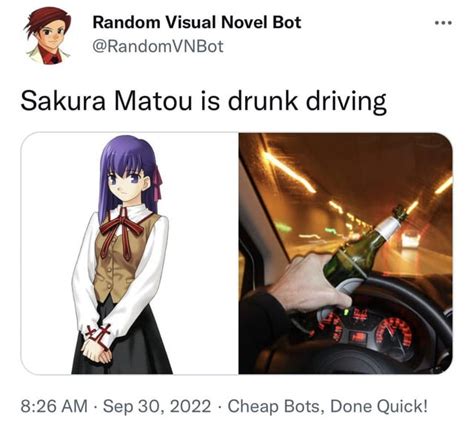Screen dimensions: 474x439
Task: Open the Sakura Matou character image
Action: (129, 253)
